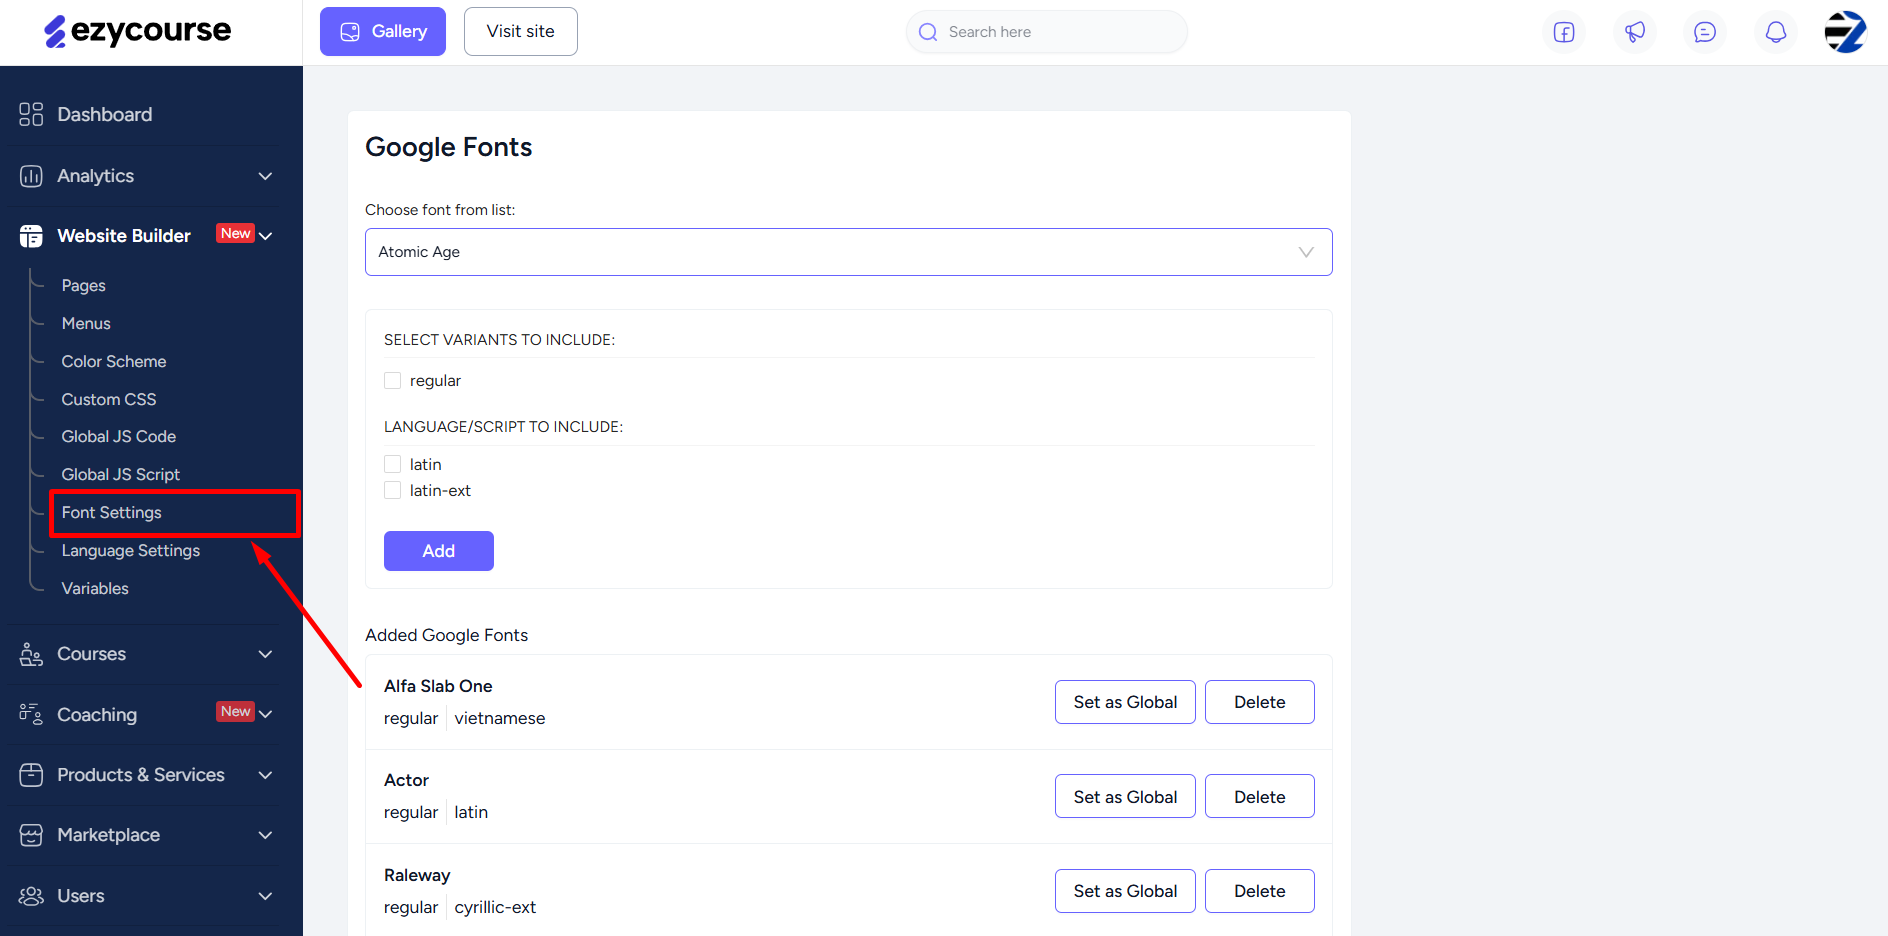Delete the Alfa Slab One font

[1260, 702]
